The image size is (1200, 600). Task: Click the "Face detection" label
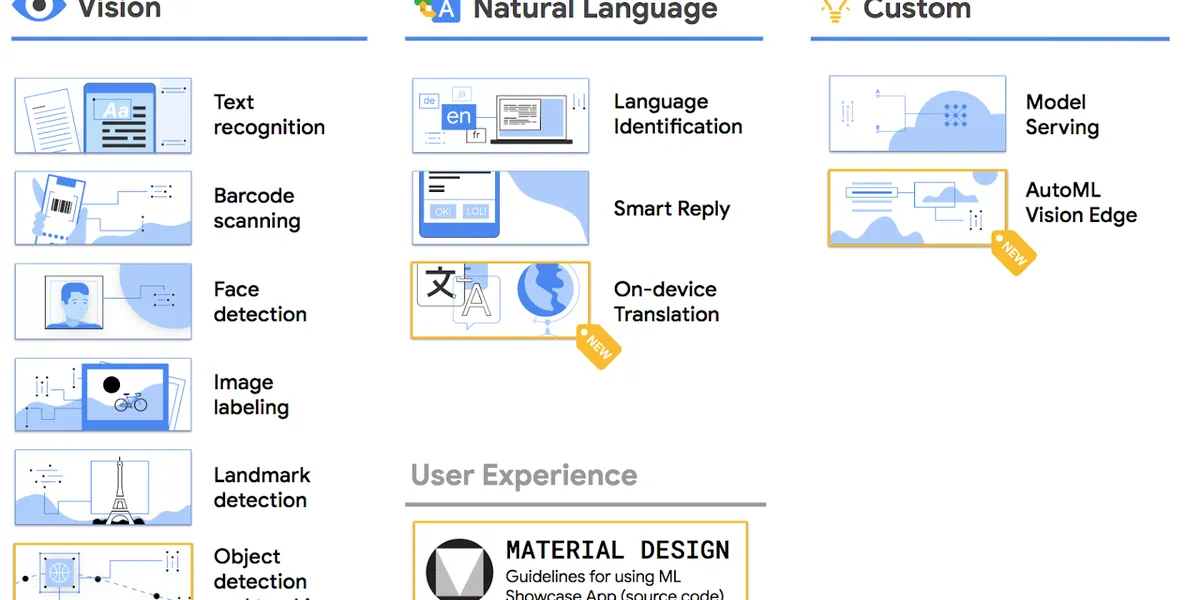pyautogui.click(x=260, y=302)
